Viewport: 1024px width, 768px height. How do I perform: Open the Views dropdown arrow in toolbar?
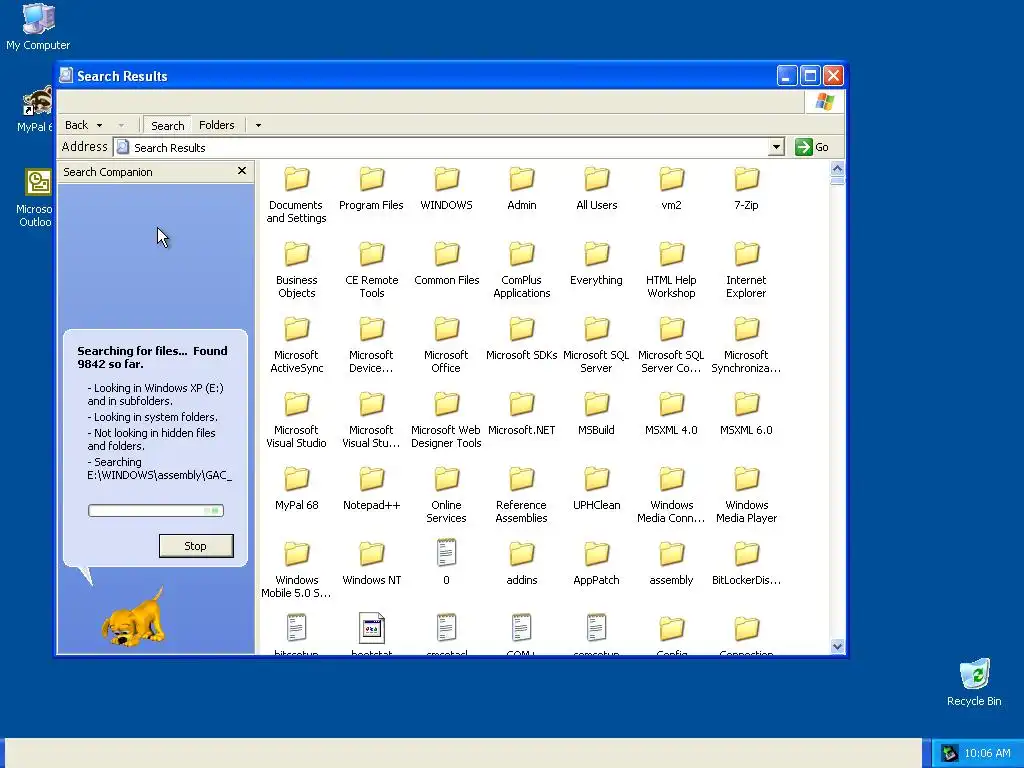pos(258,125)
